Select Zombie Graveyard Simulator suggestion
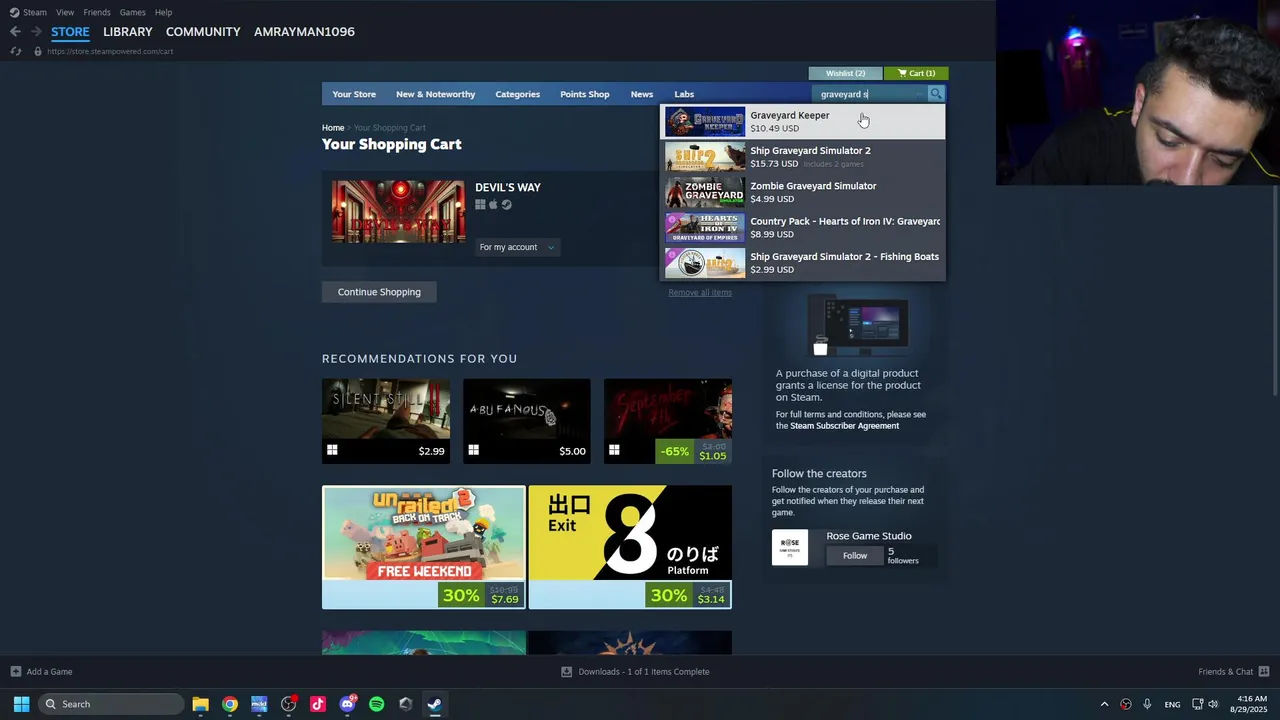Screen dimensions: 1280x720 point(804,192)
